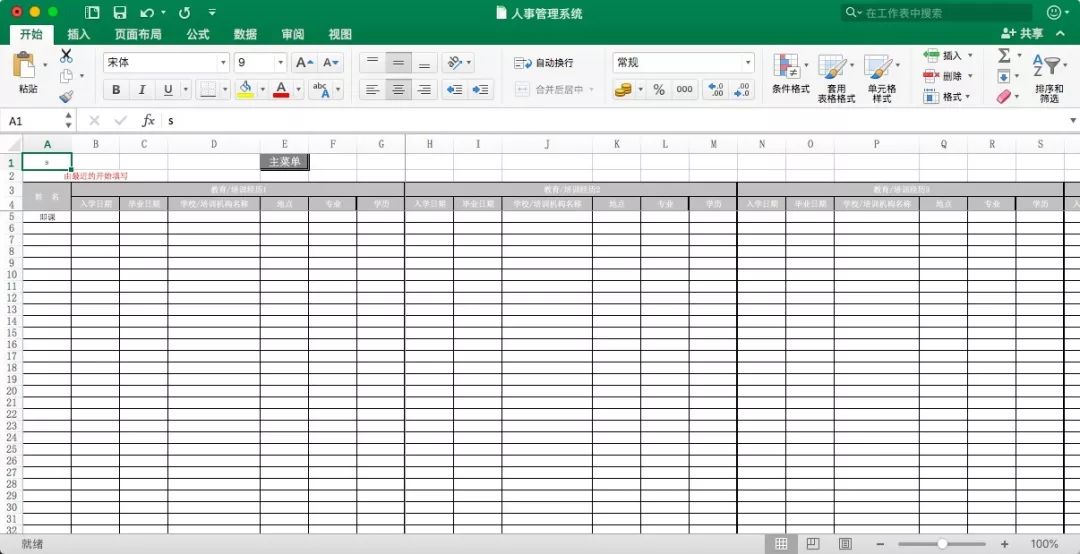Apply percent style format
Screen dimensions: 1080x554
tap(659, 90)
